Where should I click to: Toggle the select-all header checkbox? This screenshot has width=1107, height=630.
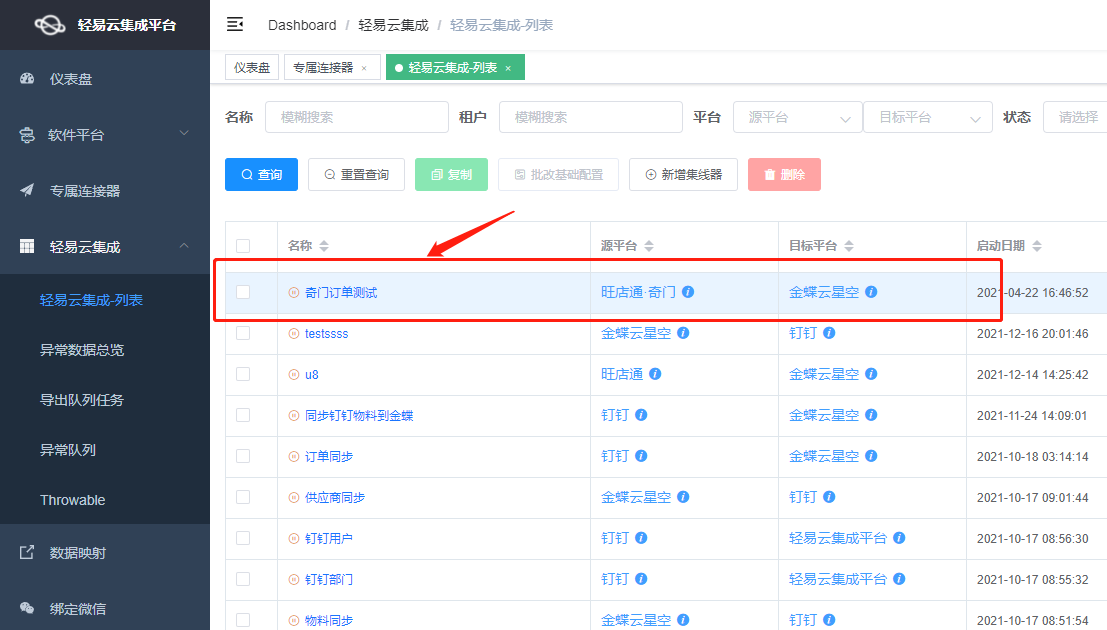[x=243, y=246]
